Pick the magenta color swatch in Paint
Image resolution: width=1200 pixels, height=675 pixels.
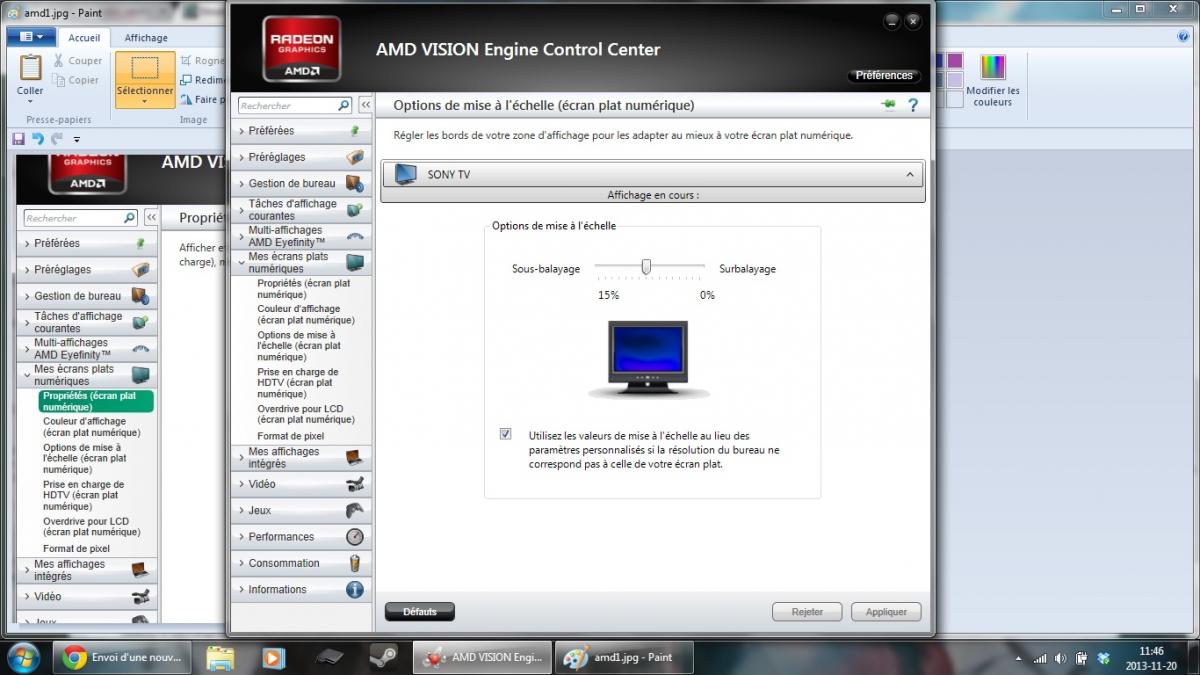pos(955,61)
